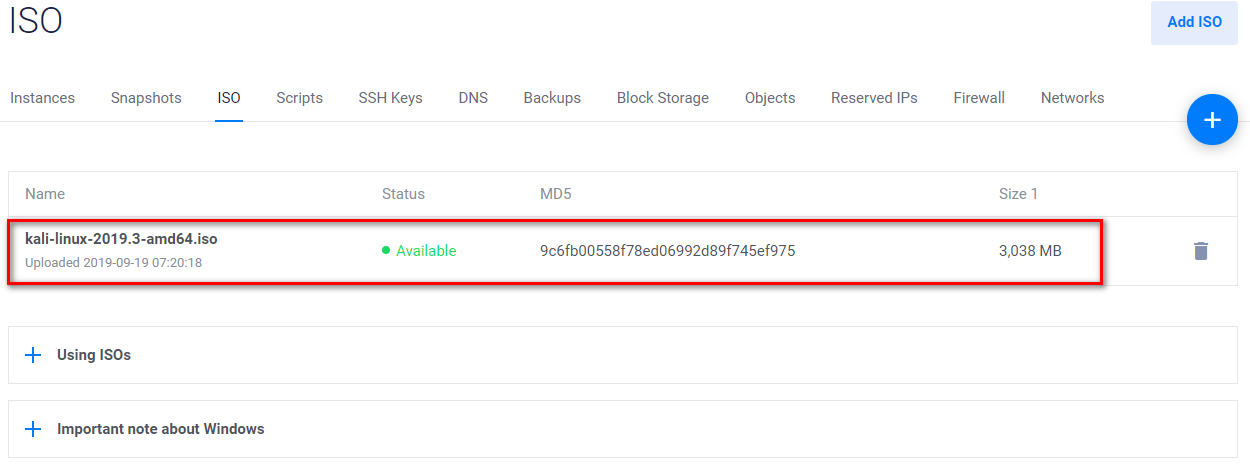1250x466 pixels.
Task: Go to the Block Storage tab
Action: pos(662,98)
